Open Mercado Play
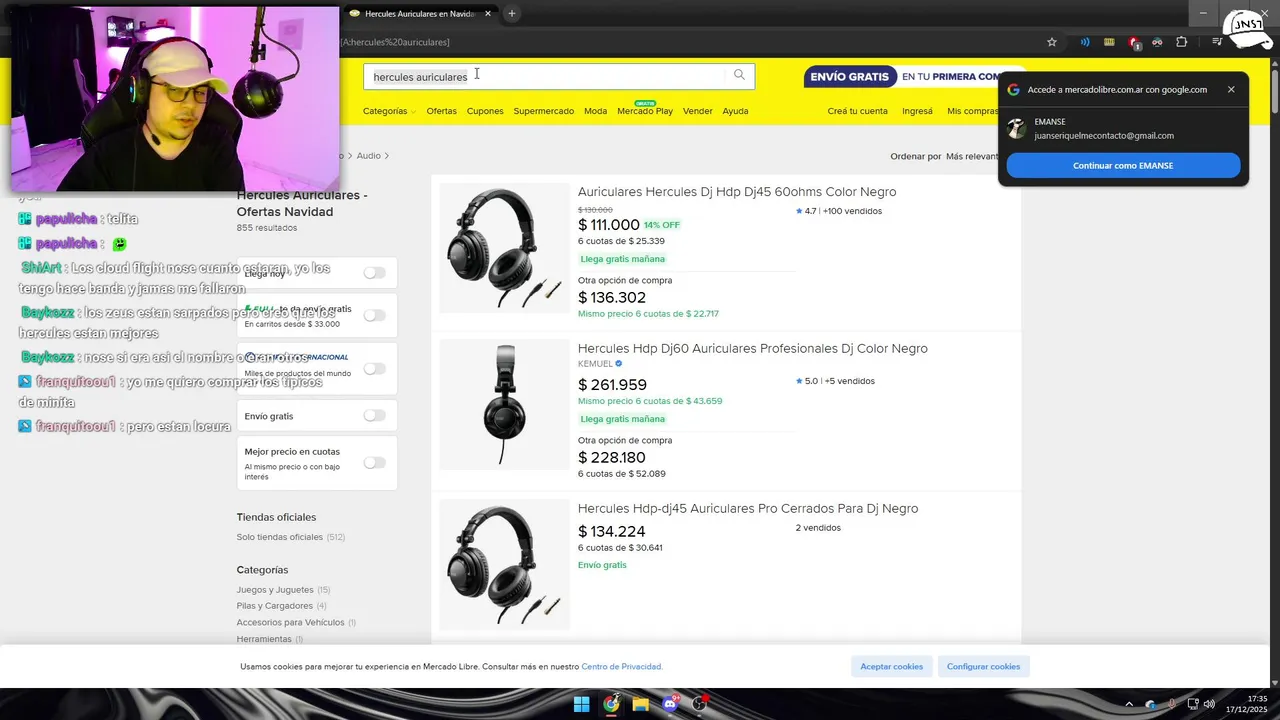 point(645,111)
